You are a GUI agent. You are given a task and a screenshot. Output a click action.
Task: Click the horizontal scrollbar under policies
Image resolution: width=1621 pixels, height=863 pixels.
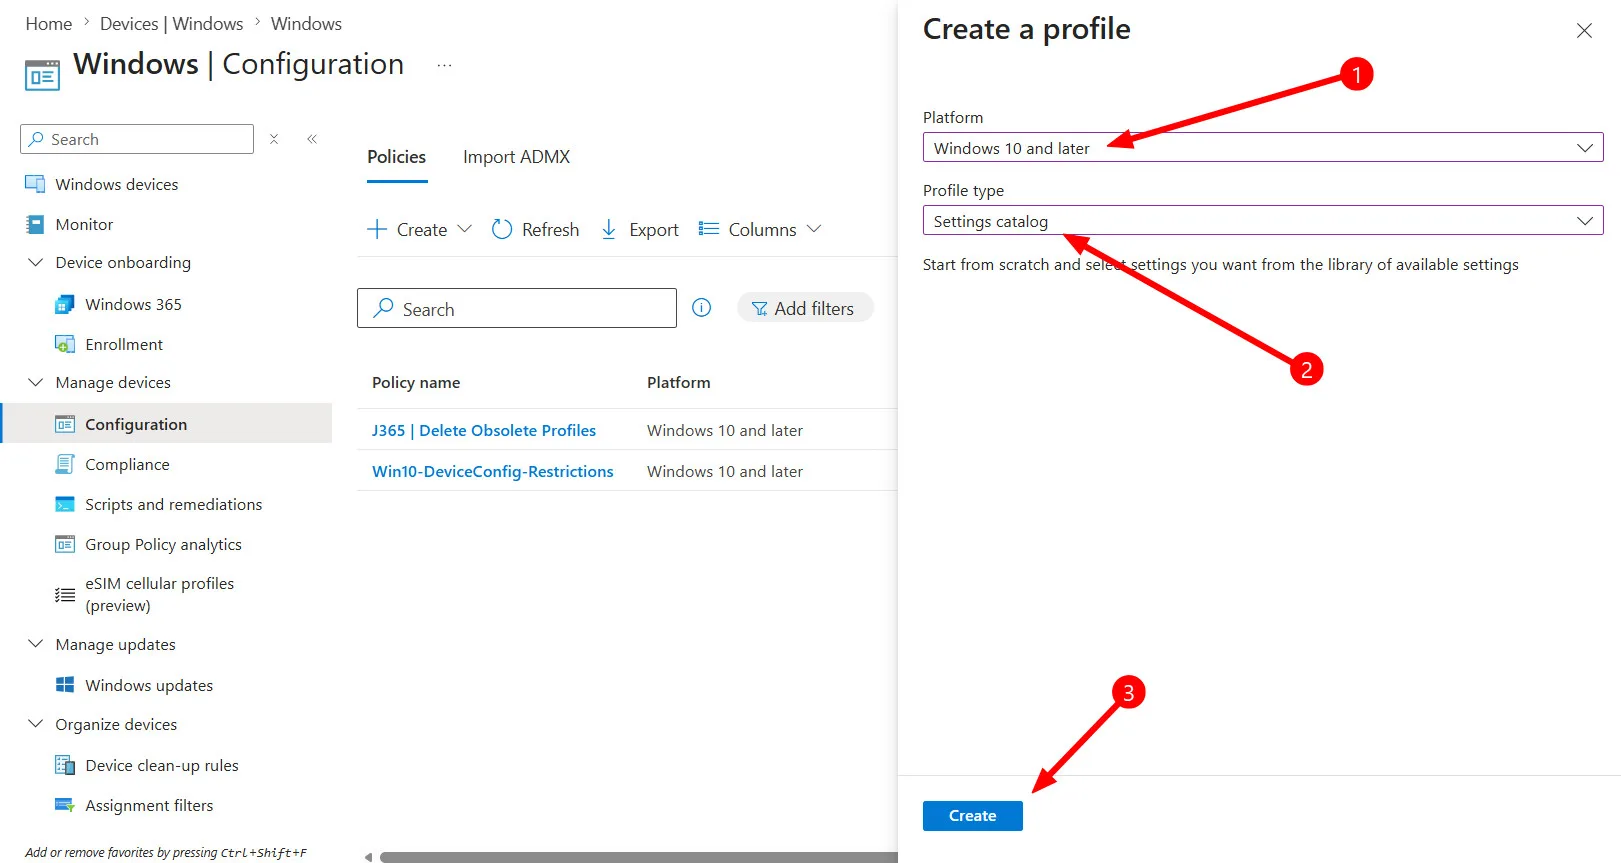pos(638,857)
